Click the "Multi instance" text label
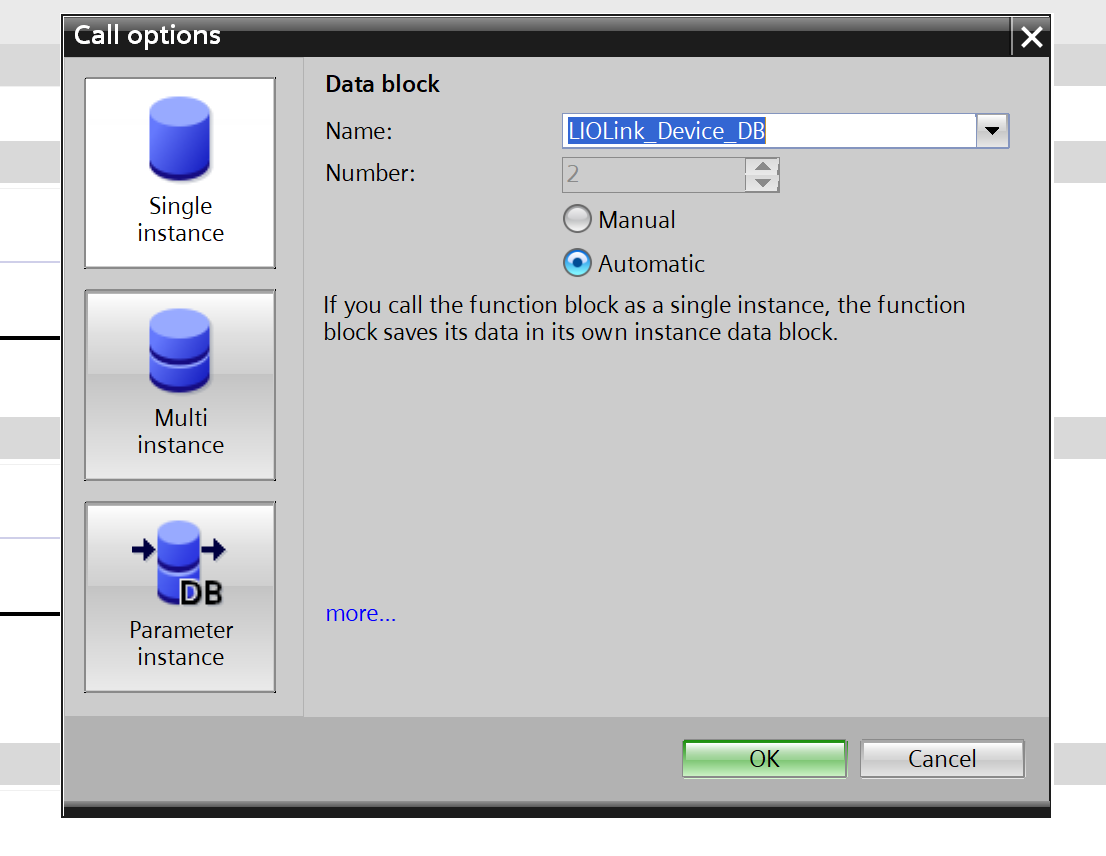 pos(180,431)
